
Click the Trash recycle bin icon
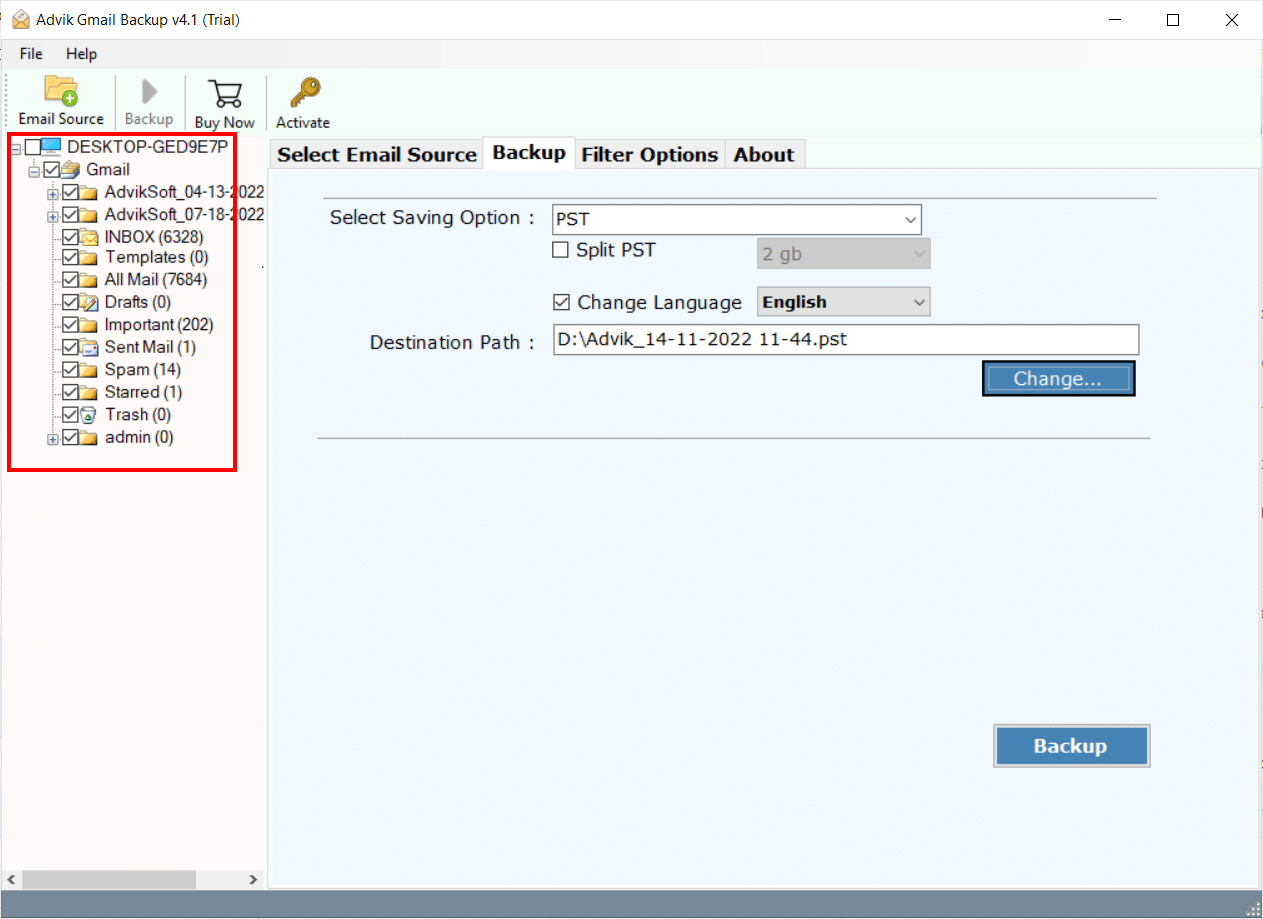click(89, 414)
